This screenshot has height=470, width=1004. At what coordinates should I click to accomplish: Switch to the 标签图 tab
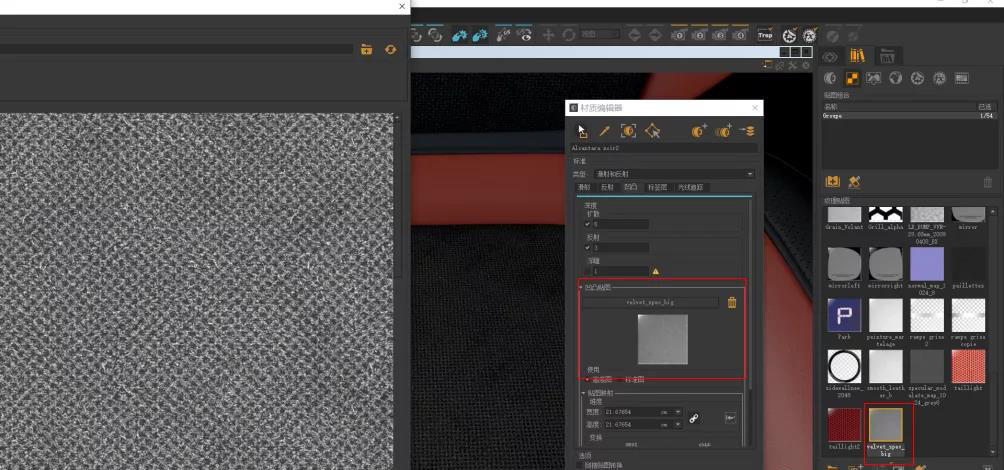pyautogui.click(x=657, y=187)
